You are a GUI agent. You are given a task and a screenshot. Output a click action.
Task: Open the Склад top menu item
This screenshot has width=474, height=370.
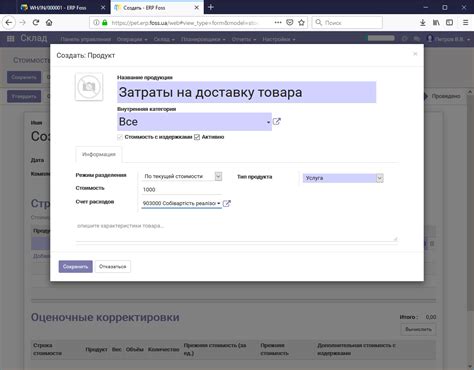pos(164,39)
